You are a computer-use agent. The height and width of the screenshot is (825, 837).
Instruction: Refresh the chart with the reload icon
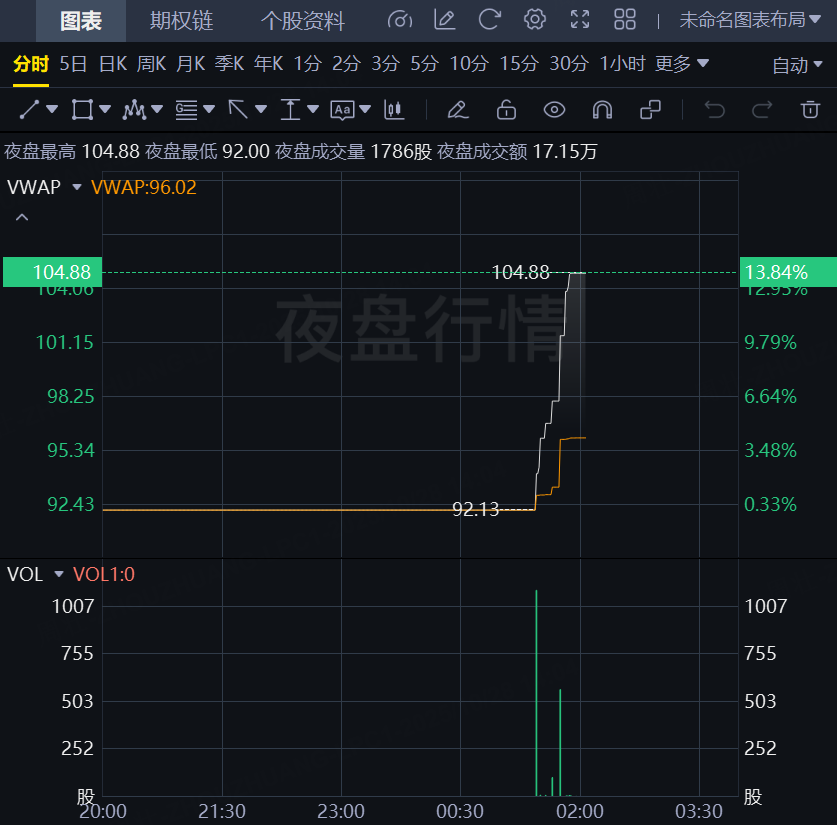(x=489, y=20)
